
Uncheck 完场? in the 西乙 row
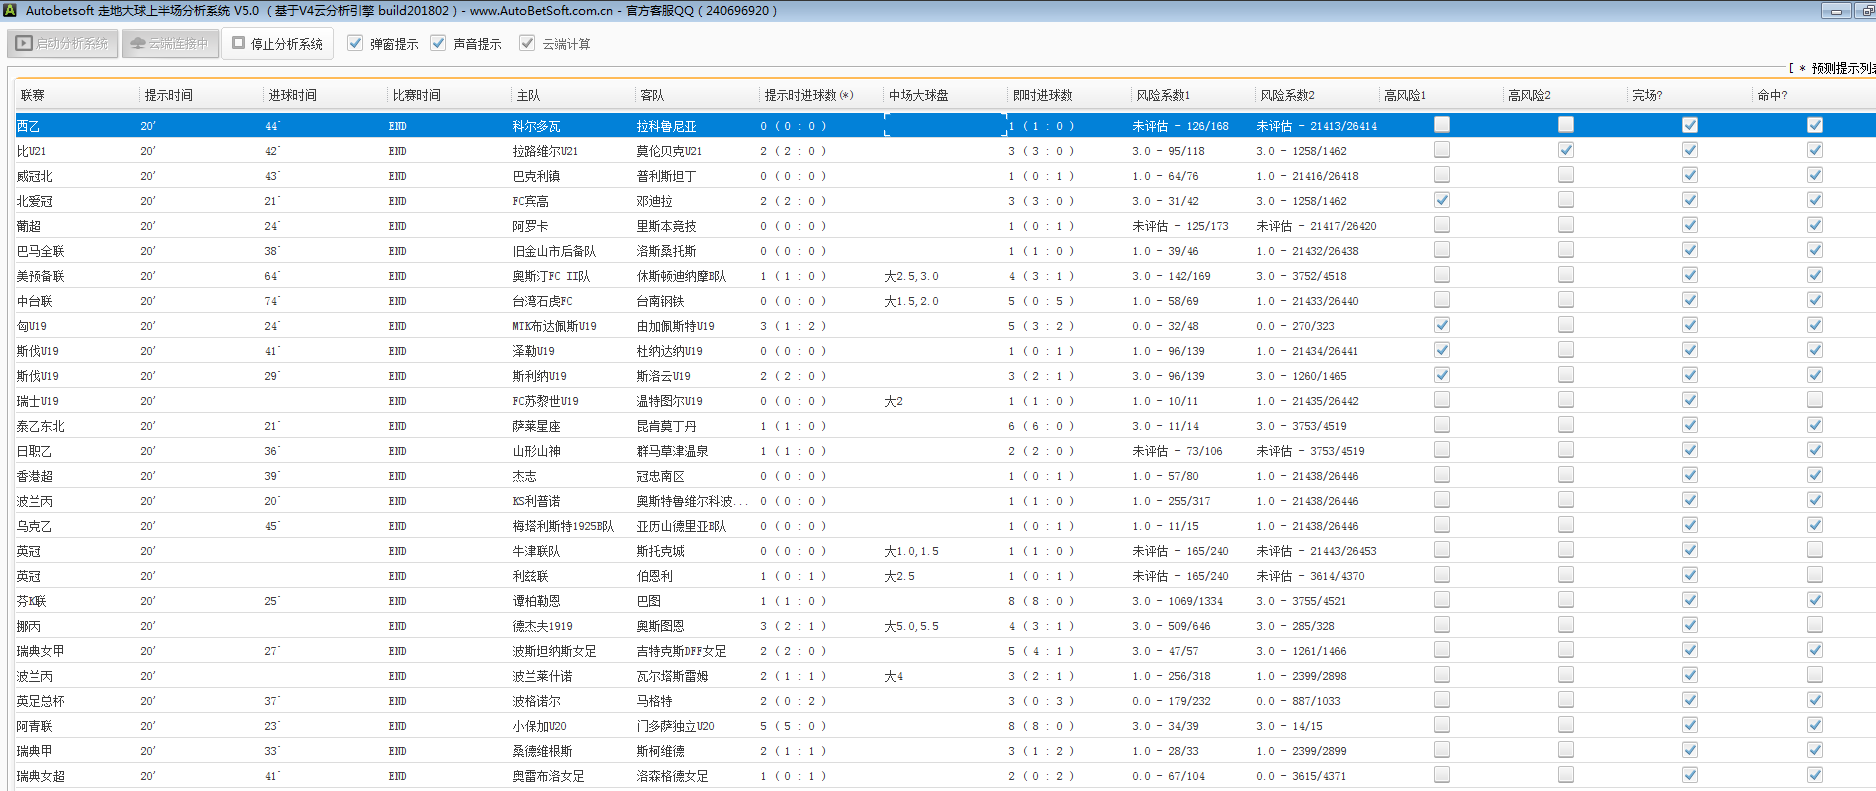click(1690, 125)
